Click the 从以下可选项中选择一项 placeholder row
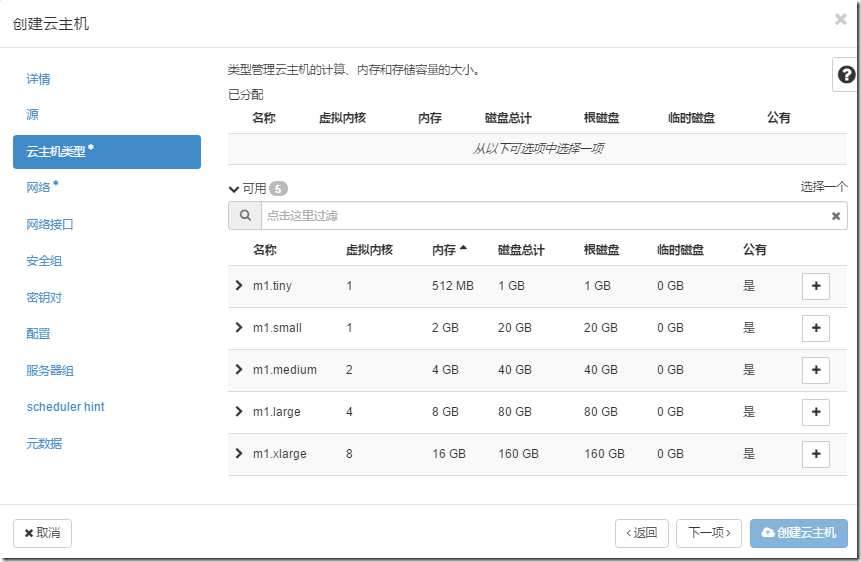Screen dimensions: 861x562 538,149
